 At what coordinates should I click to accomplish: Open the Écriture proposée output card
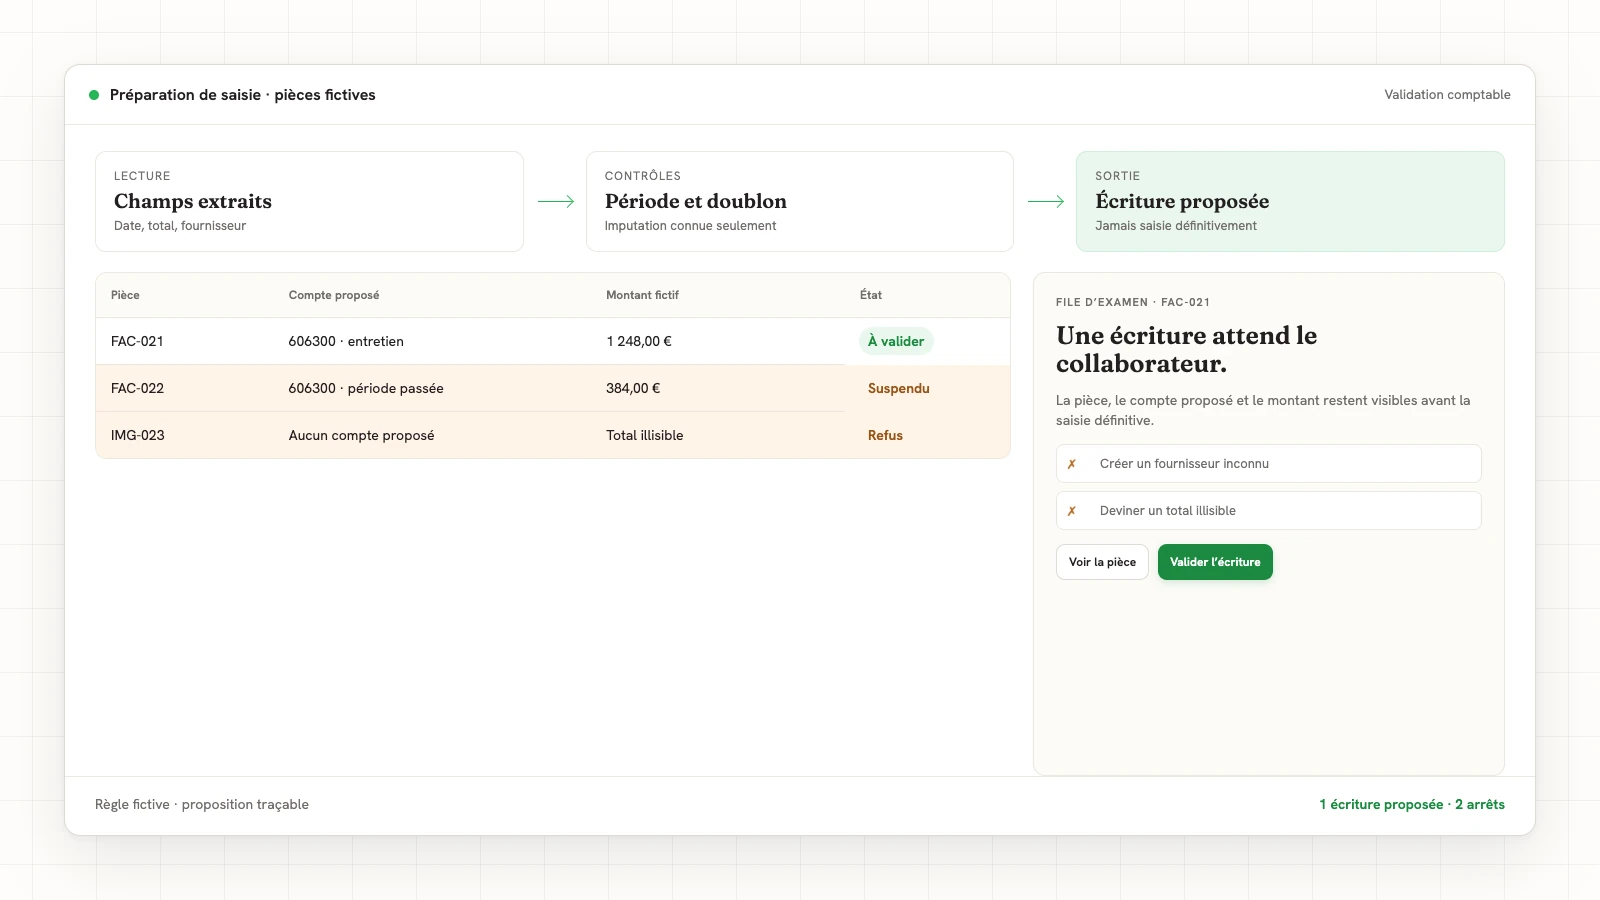1290,201
